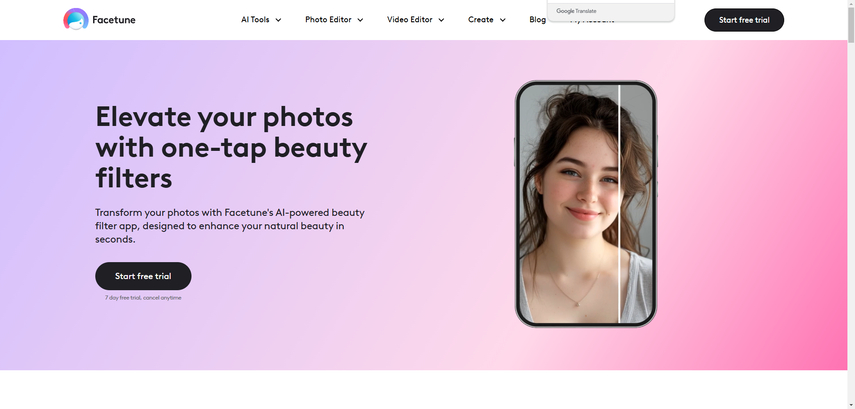Expand the chevron next to AI Tools

coord(278,20)
